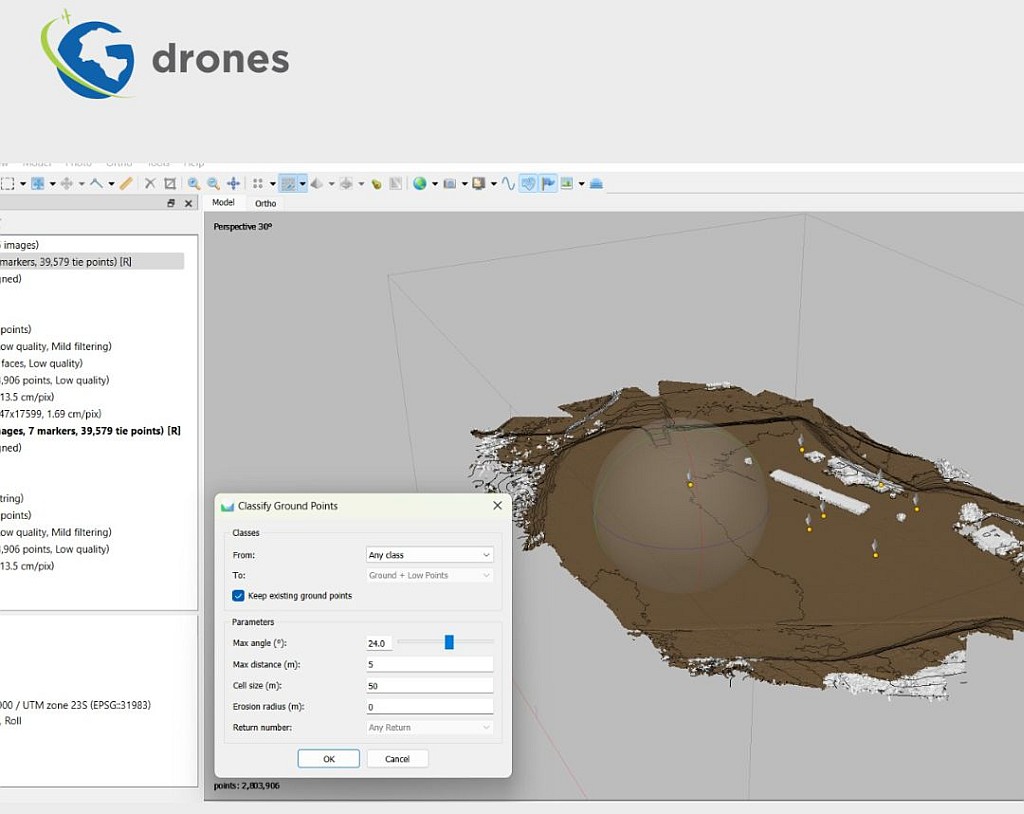Click the OK button
The width and height of the screenshot is (1024, 814).
tap(328, 758)
